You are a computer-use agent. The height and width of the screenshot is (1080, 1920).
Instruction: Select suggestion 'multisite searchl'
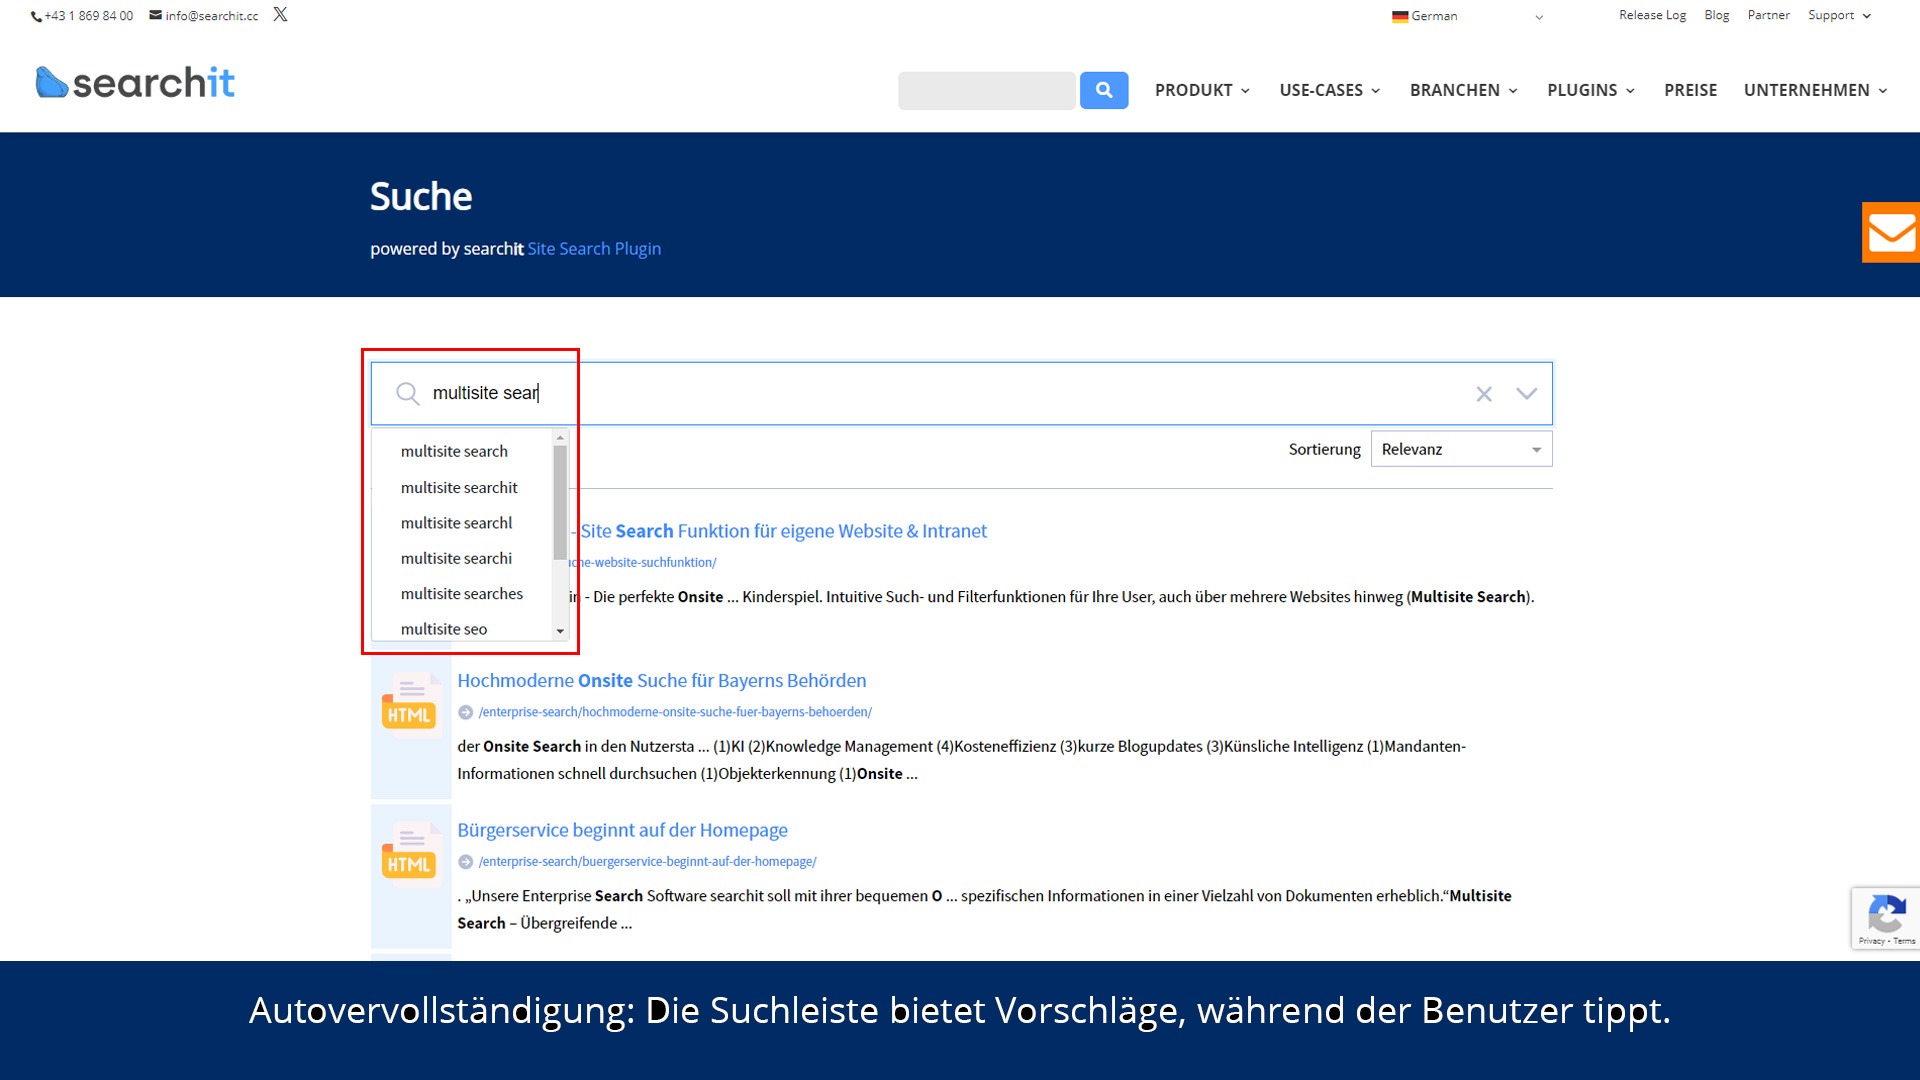[462, 523]
